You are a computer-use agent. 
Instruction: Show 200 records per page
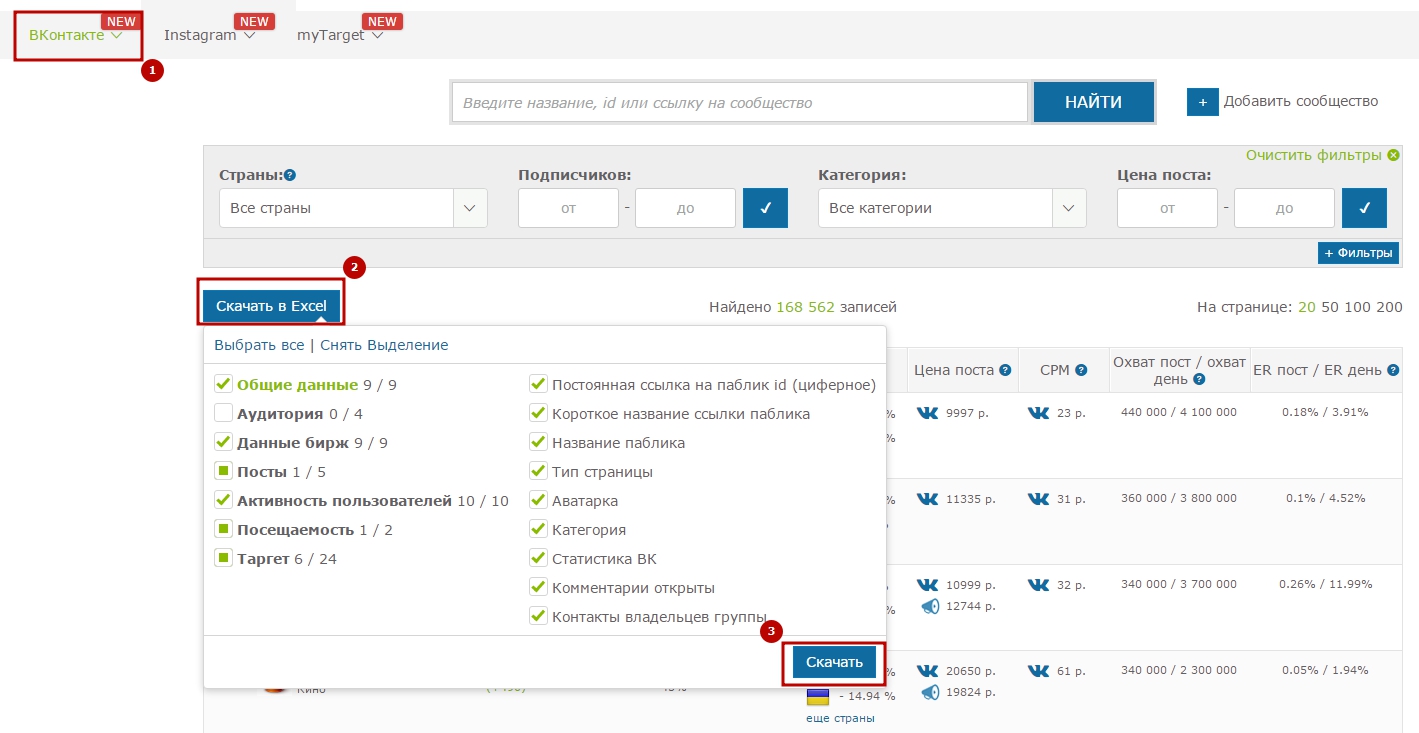pyautogui.click(x=1389, y=307)
